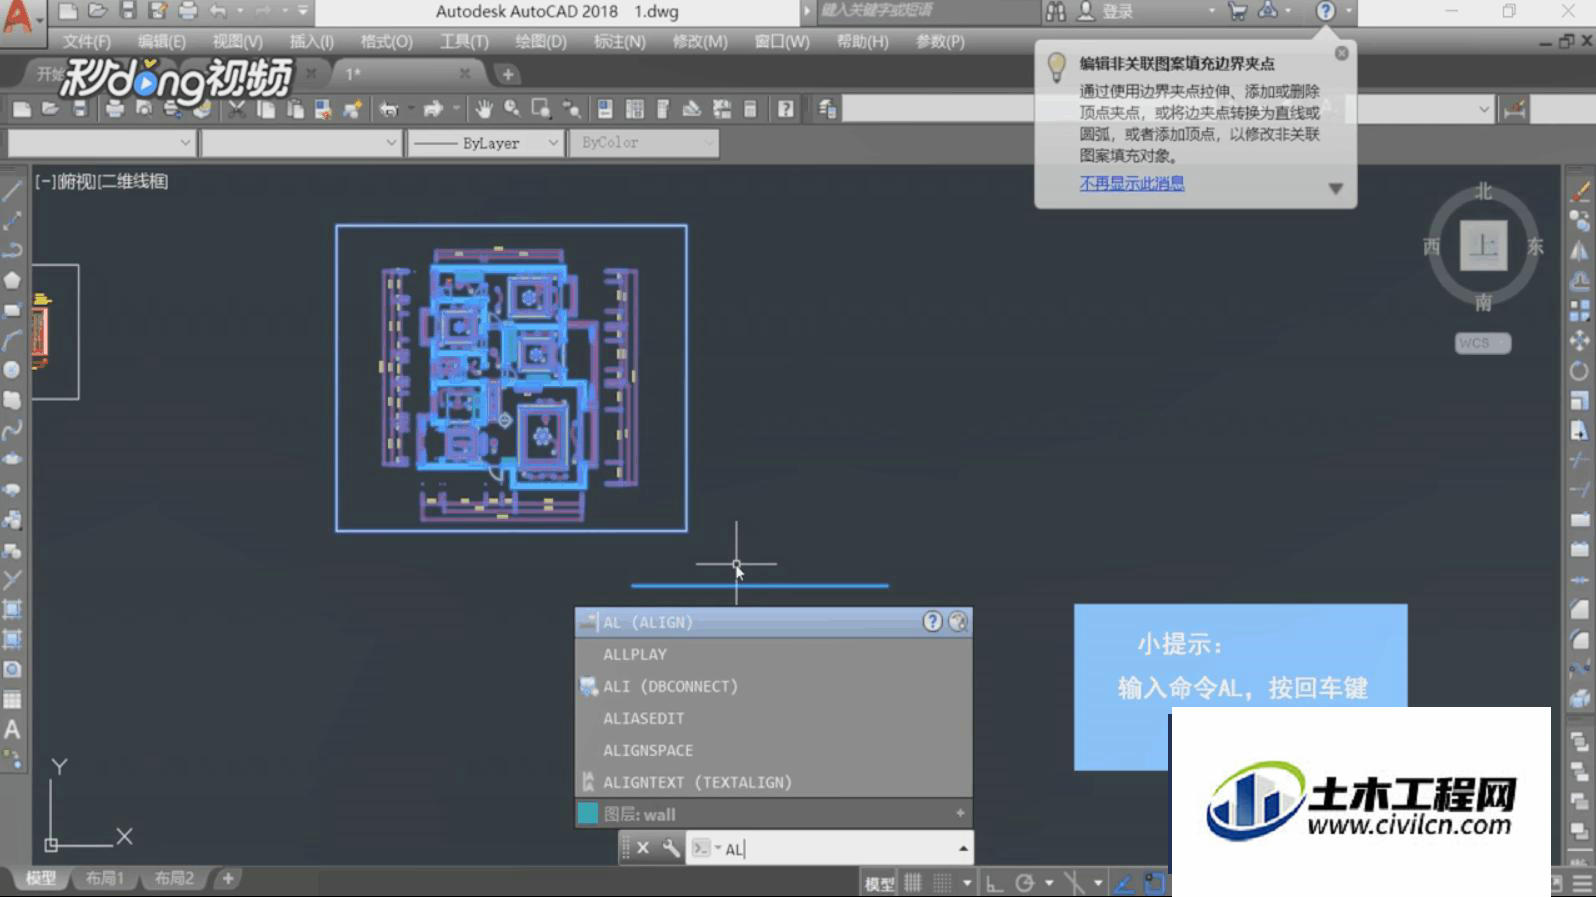Screen dimensions: 1596x897
Task: Select the Line tool in the draw toolbar
Action: point(12,190)
